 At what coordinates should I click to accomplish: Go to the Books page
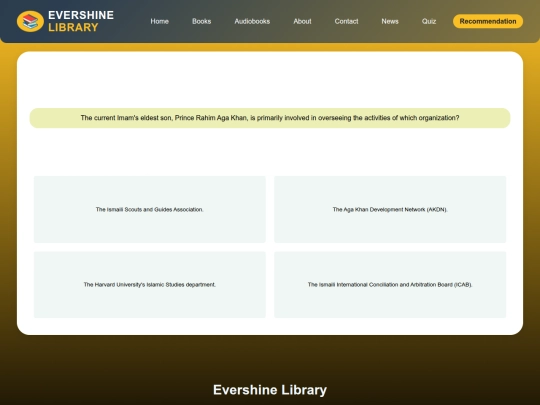[201, 21]
